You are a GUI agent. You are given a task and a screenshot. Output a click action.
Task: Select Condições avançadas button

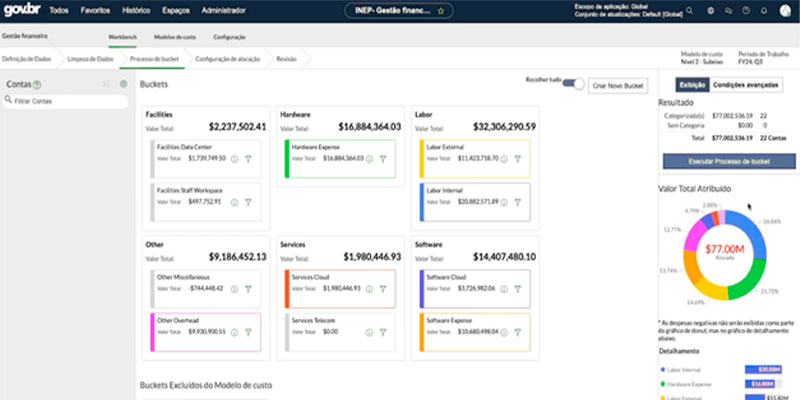pyautogui.click(x=746, y=85)
